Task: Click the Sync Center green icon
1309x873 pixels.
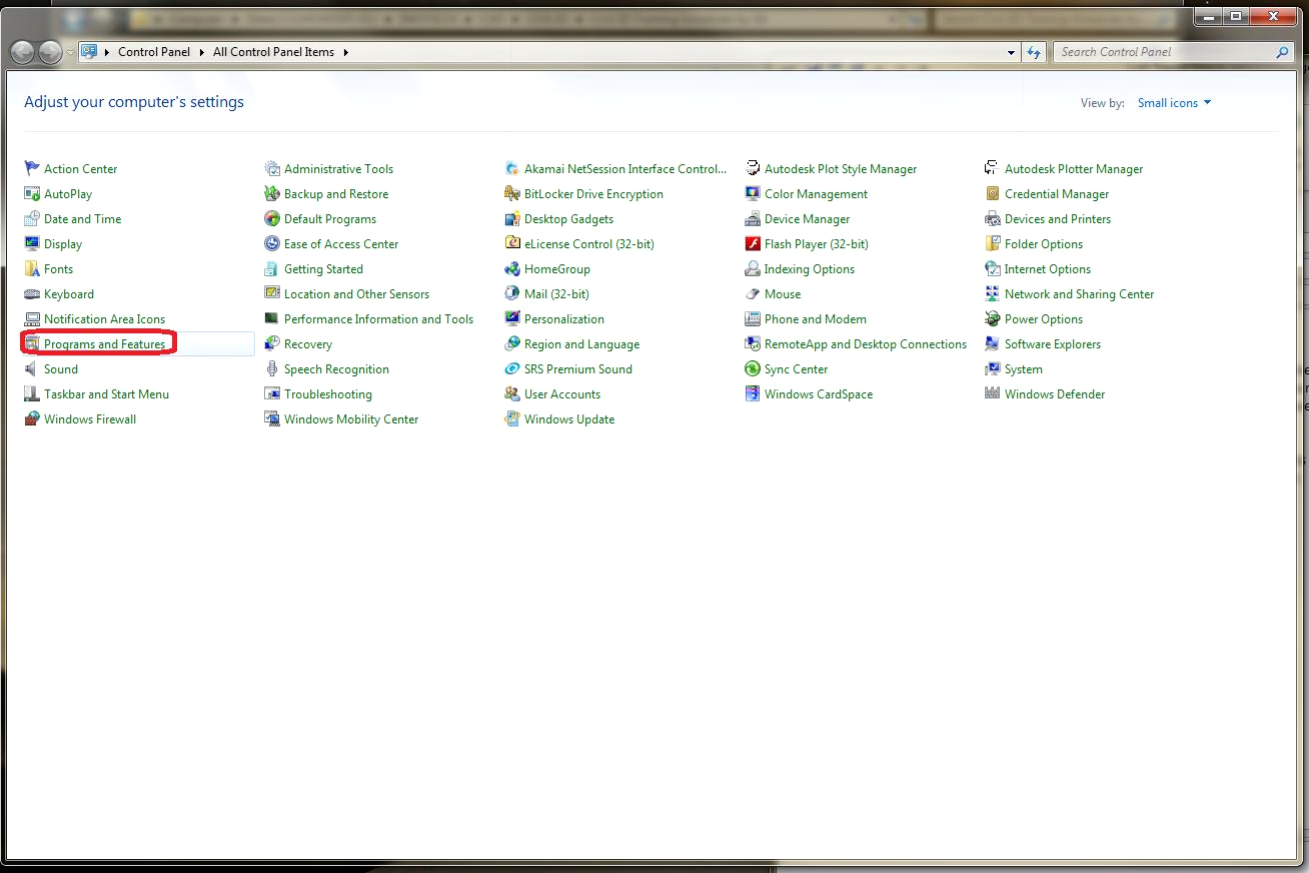Action: (753, 369)
